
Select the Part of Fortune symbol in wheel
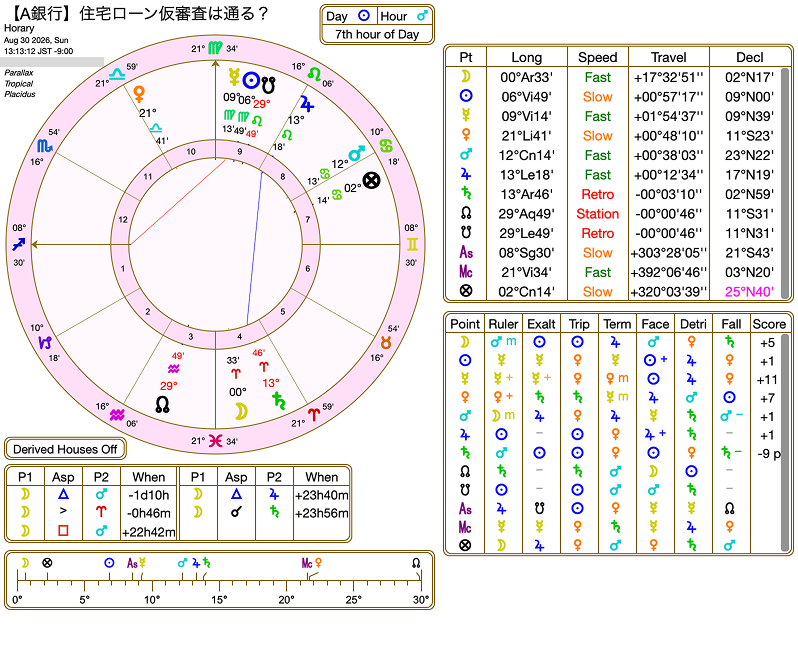(372, 180)
